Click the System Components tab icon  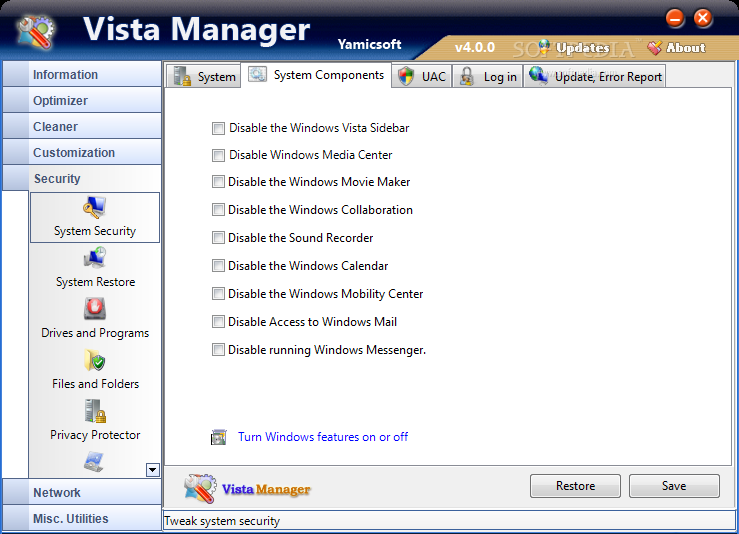[x=258, y=74]
